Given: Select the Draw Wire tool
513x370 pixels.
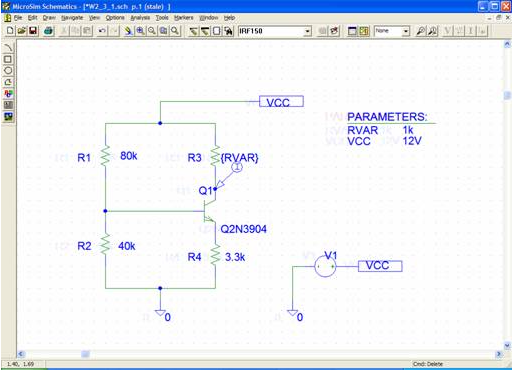Looking at the screenshot, I should coord(193,31).
